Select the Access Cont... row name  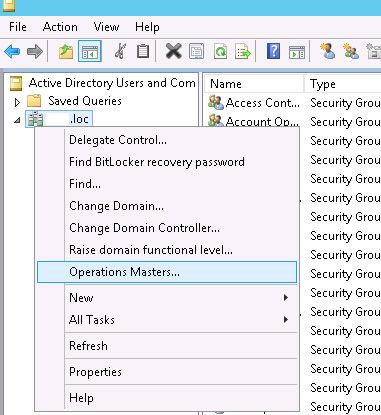point(263,103)
